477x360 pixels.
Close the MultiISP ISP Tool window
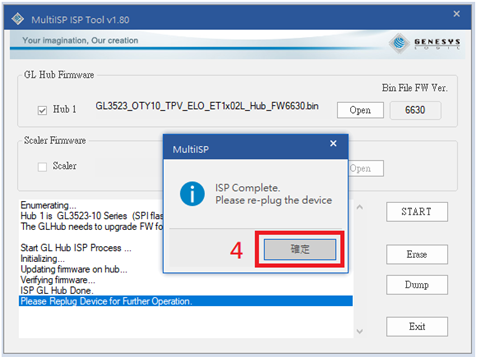pyautogui.click(x=456, y=14)
